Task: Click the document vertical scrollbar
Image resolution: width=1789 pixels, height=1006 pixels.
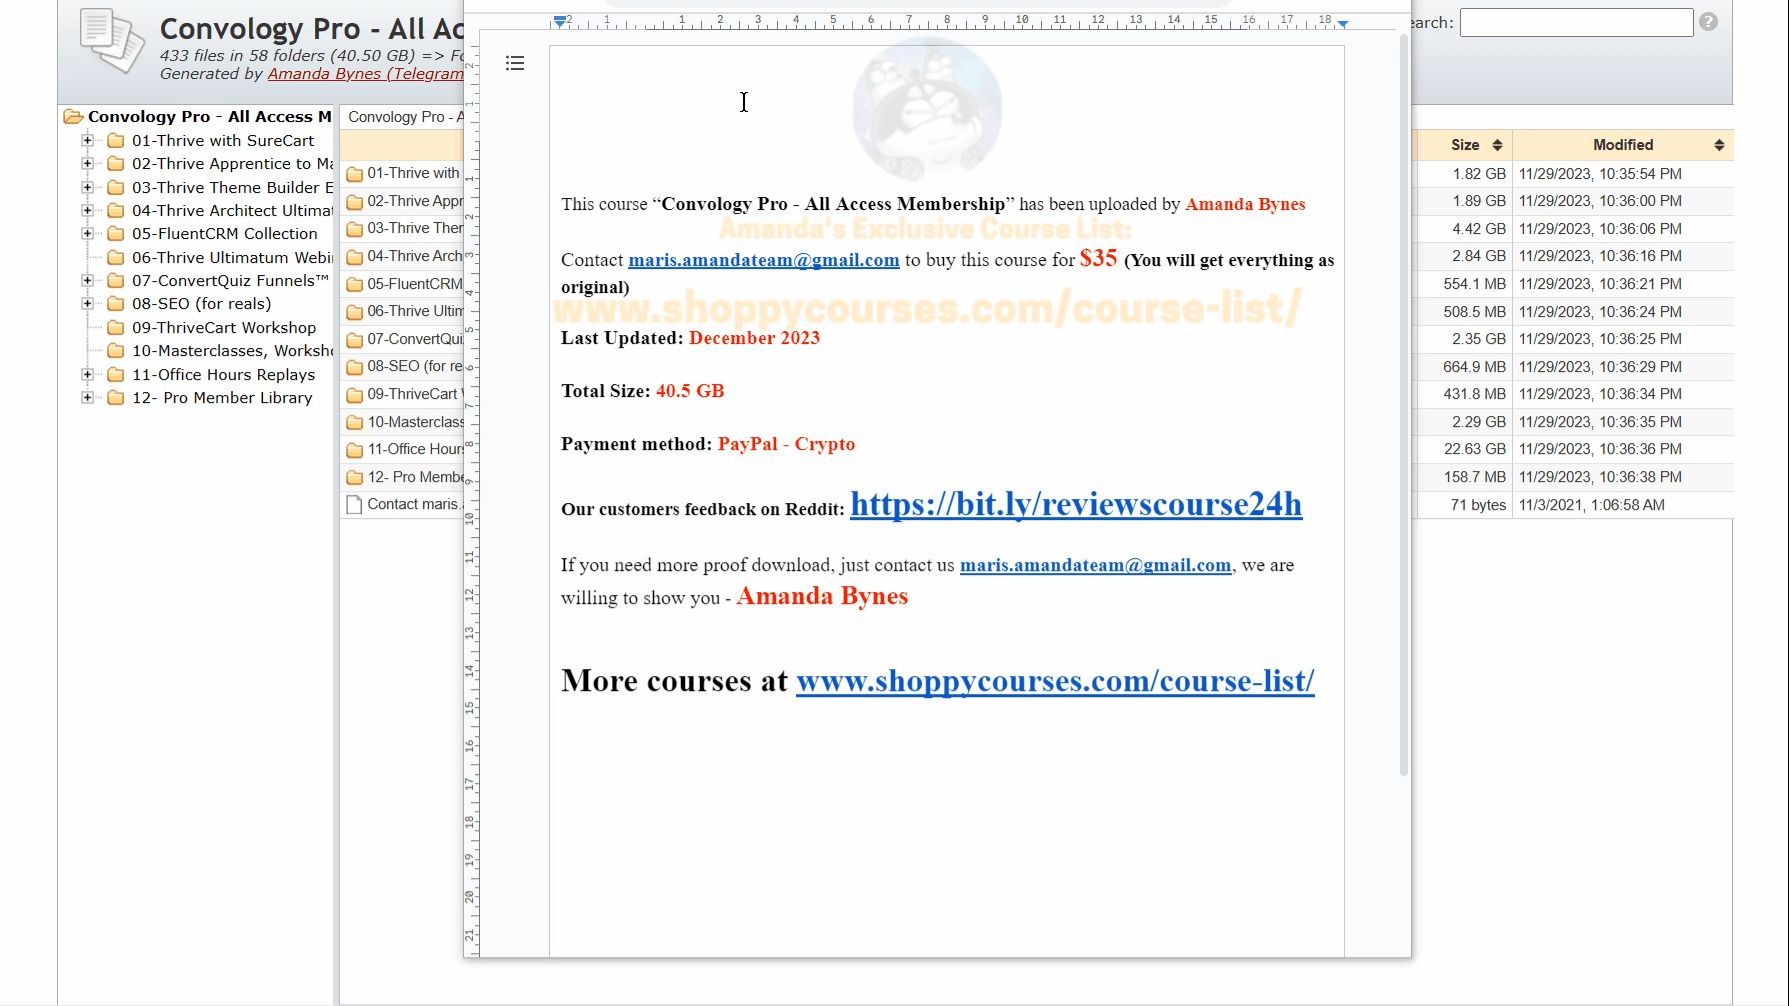Action: (1403, 405)
